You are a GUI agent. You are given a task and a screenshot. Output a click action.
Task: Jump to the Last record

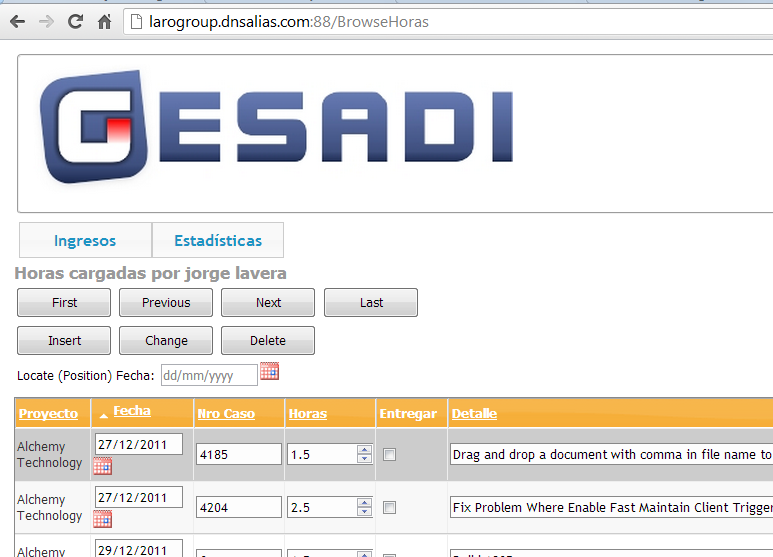371,303
